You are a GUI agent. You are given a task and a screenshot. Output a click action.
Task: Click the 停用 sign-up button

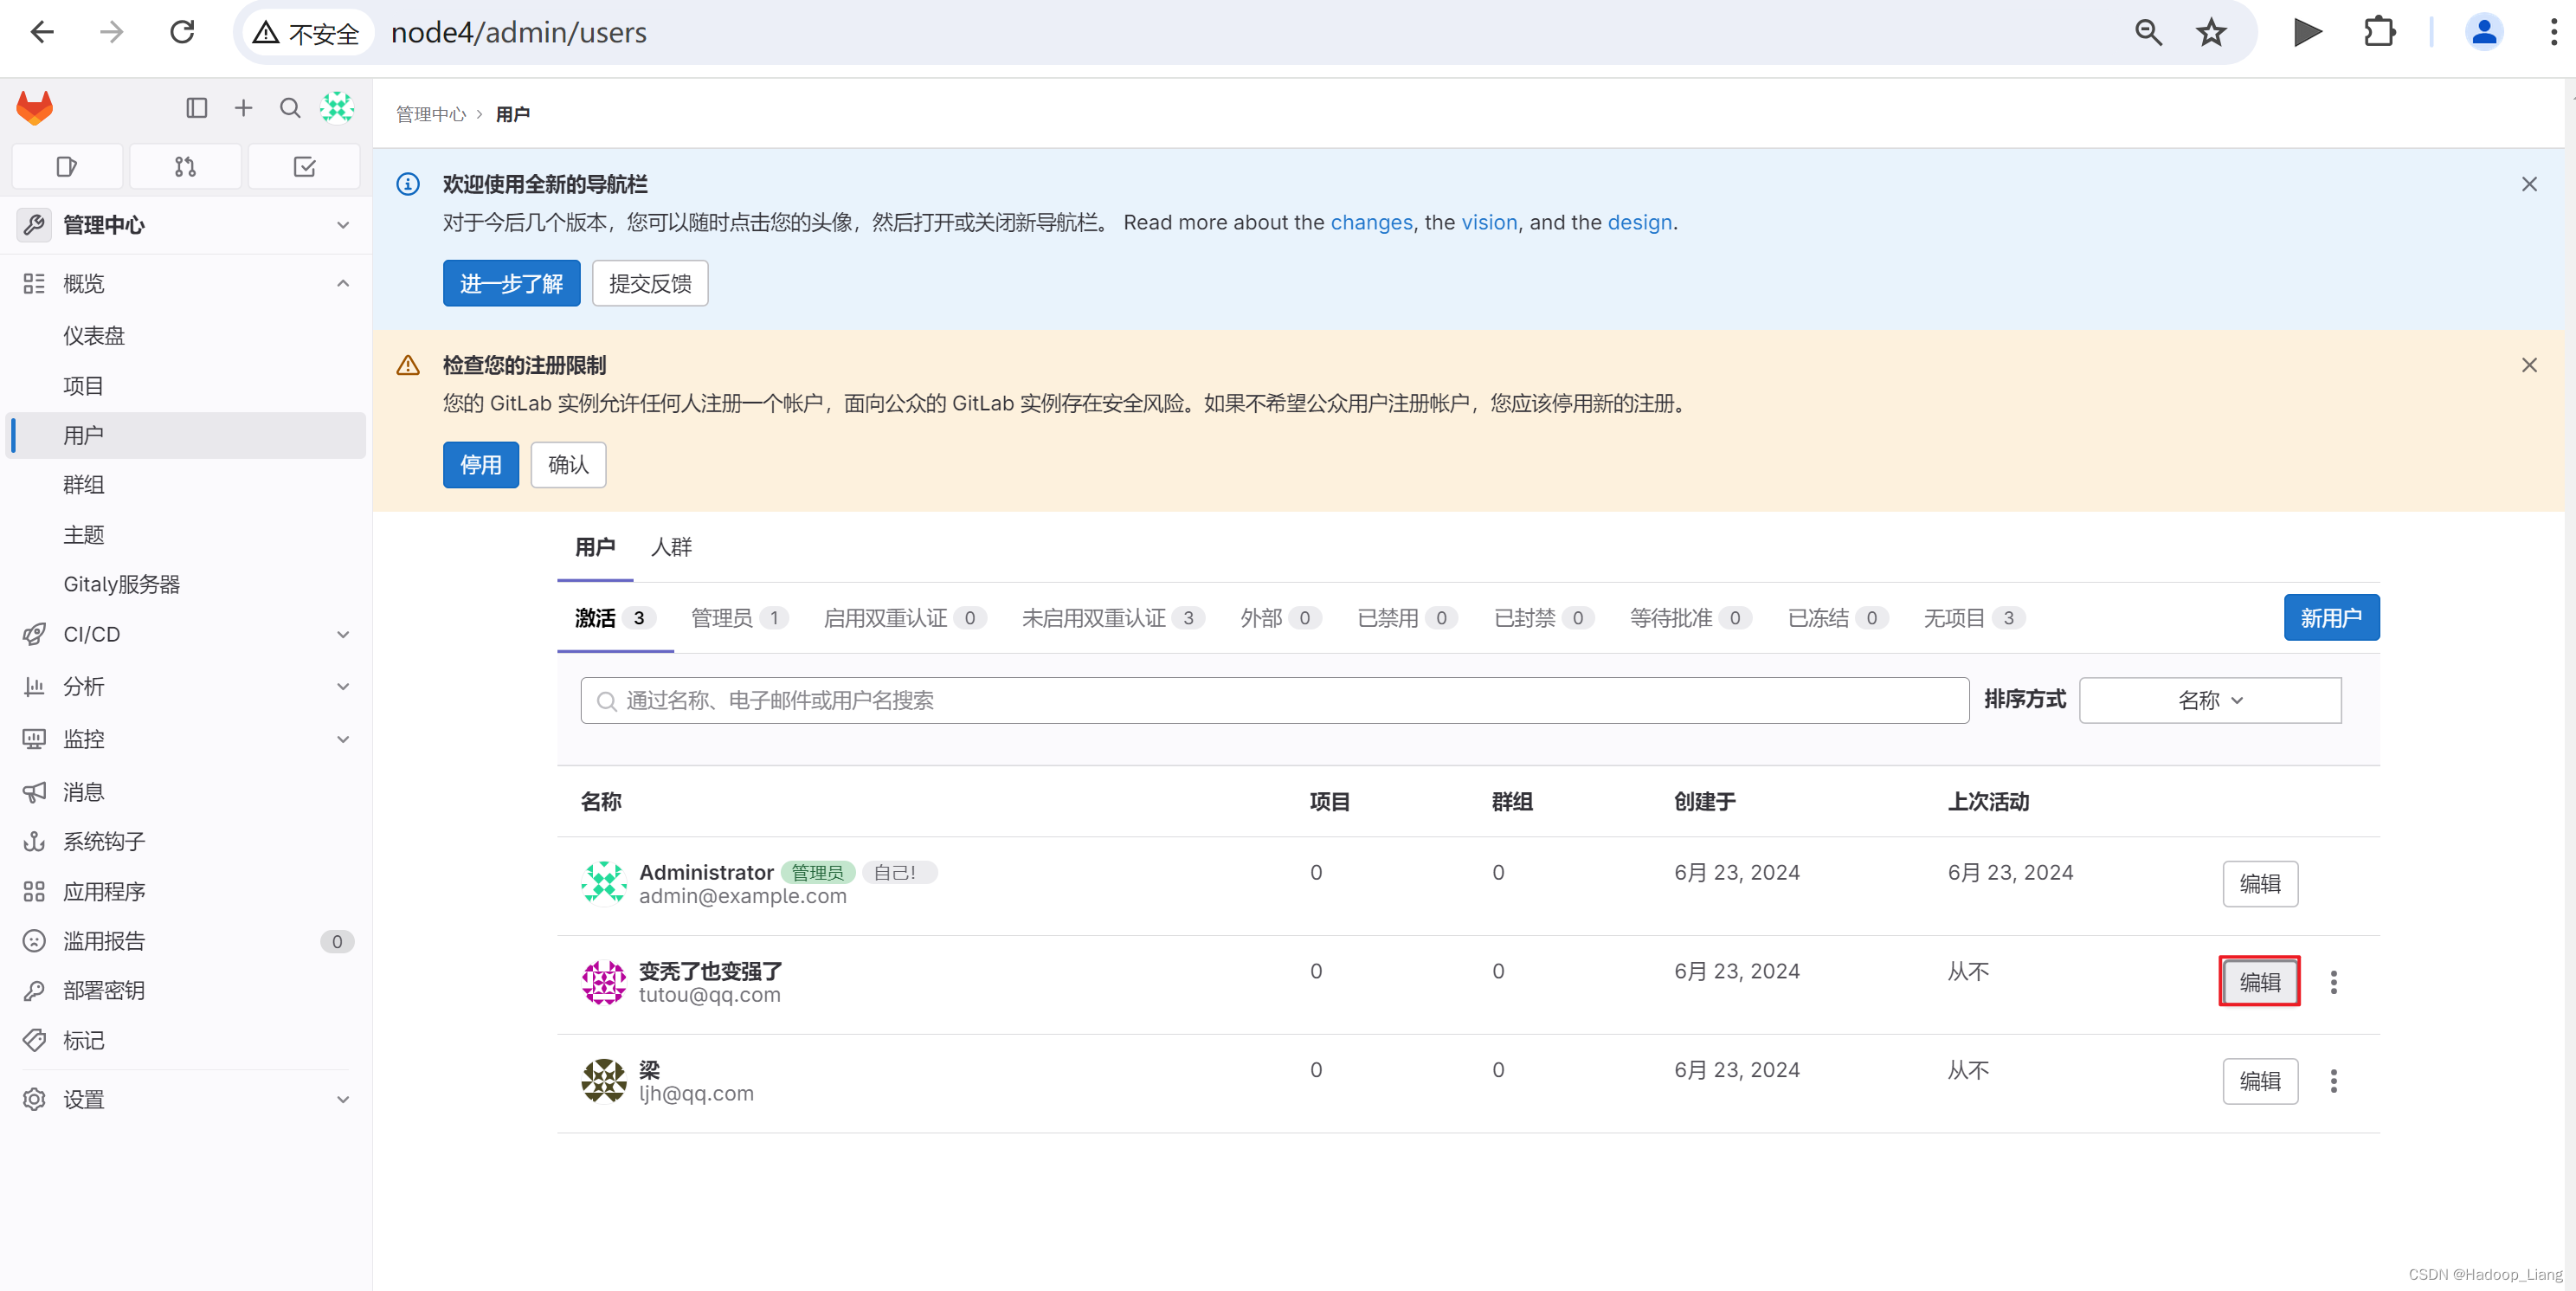click(x=480, y=465)
